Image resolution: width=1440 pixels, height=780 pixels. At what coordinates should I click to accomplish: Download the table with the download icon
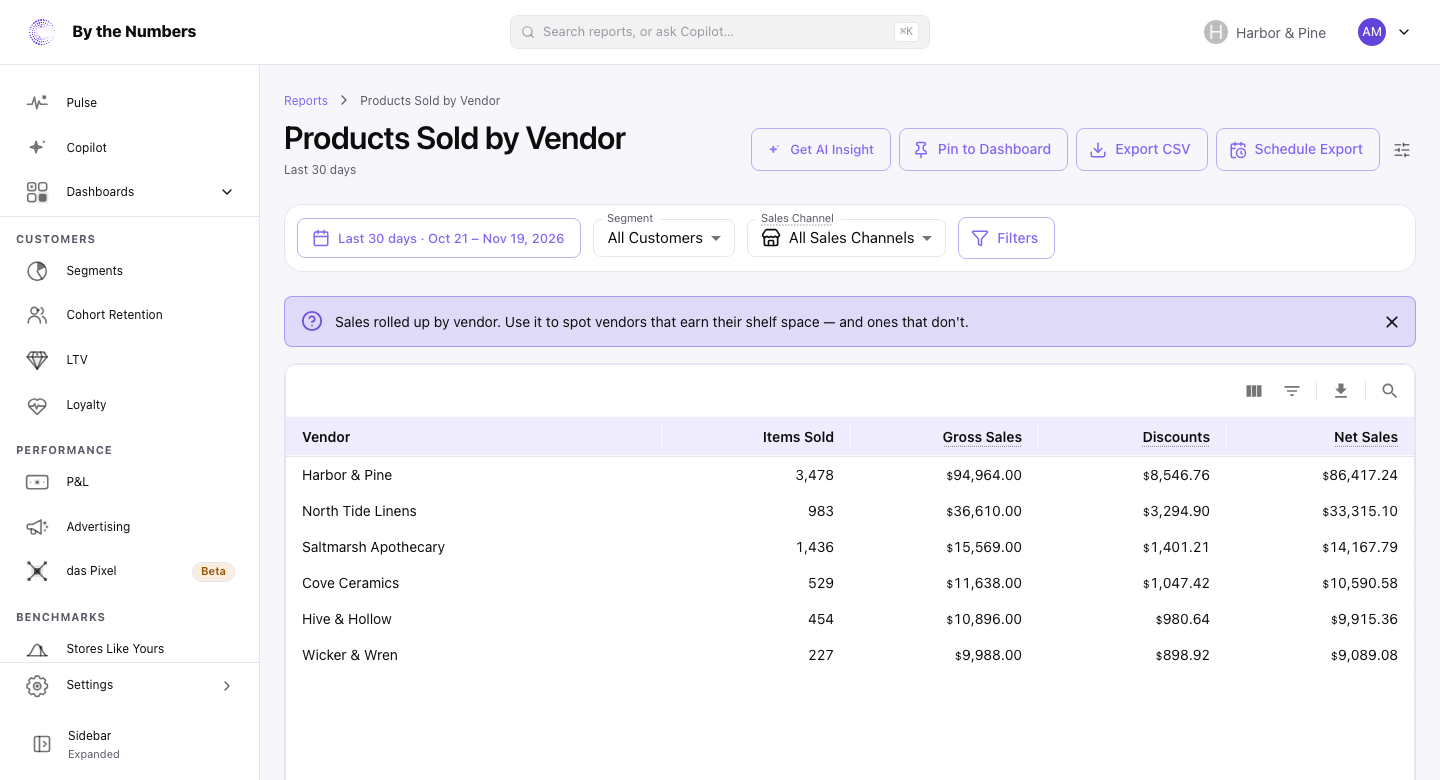pos(1341,391)
